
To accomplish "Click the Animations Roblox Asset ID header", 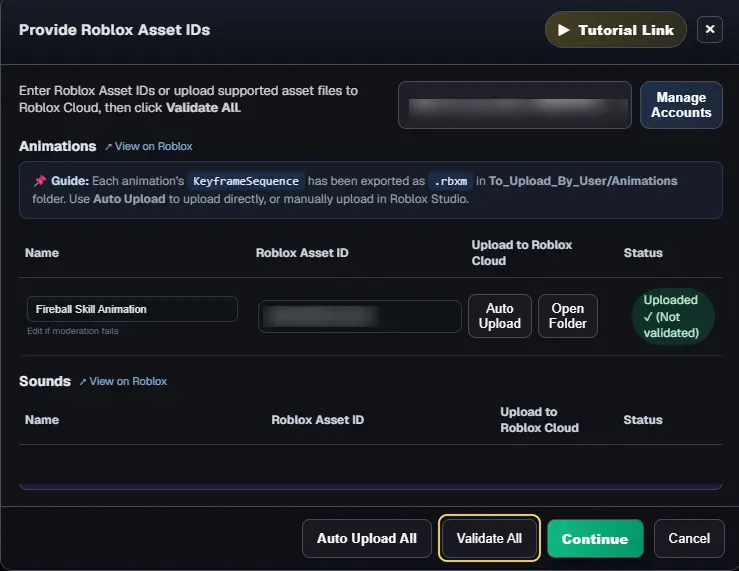I will (302, 253).
